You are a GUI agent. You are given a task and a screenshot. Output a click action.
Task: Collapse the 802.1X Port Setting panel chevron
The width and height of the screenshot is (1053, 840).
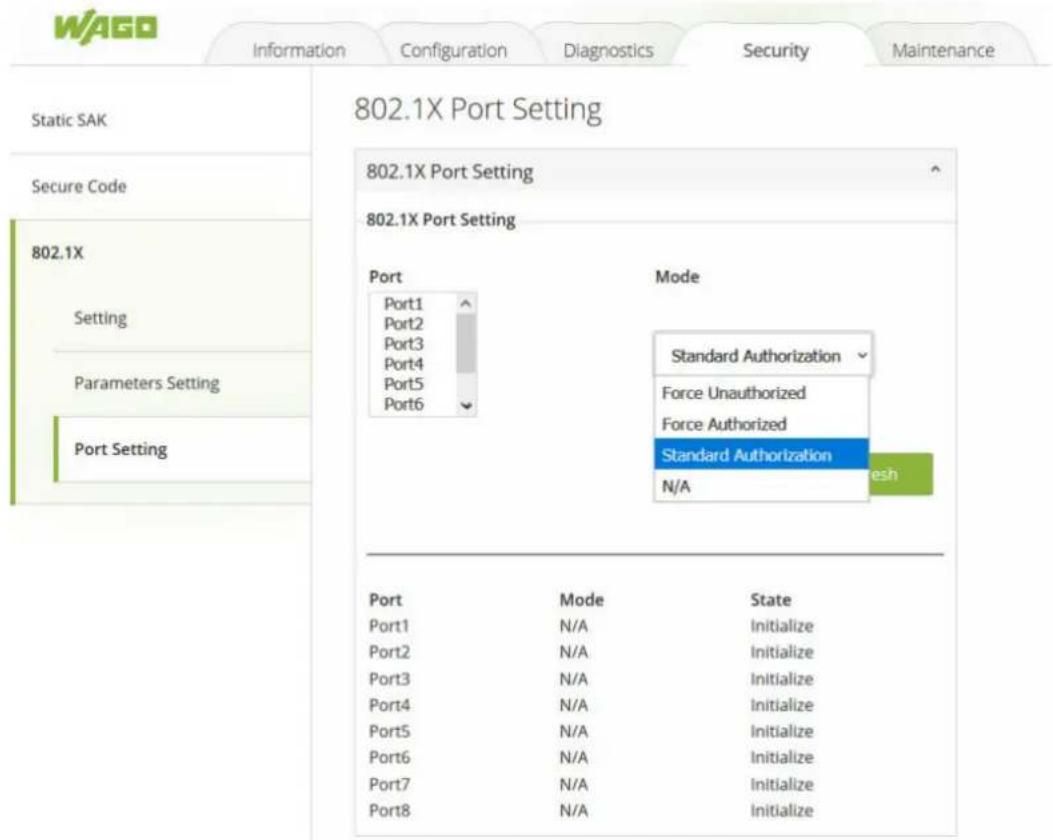pyautogui.click(x=935, y=170)
